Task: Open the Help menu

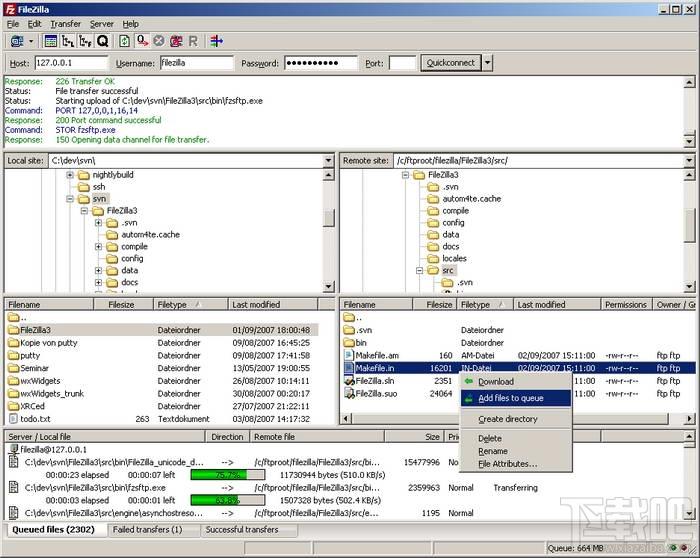Action: 130,24
